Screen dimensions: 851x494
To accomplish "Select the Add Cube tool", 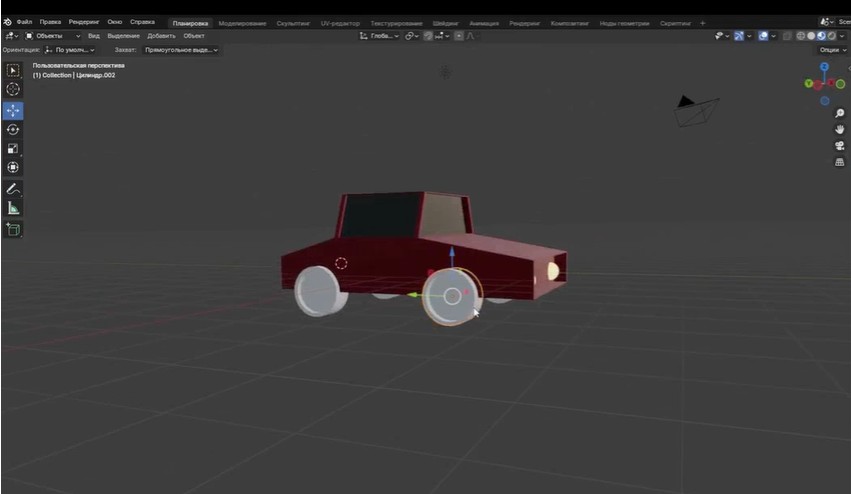I will (13, 229).
